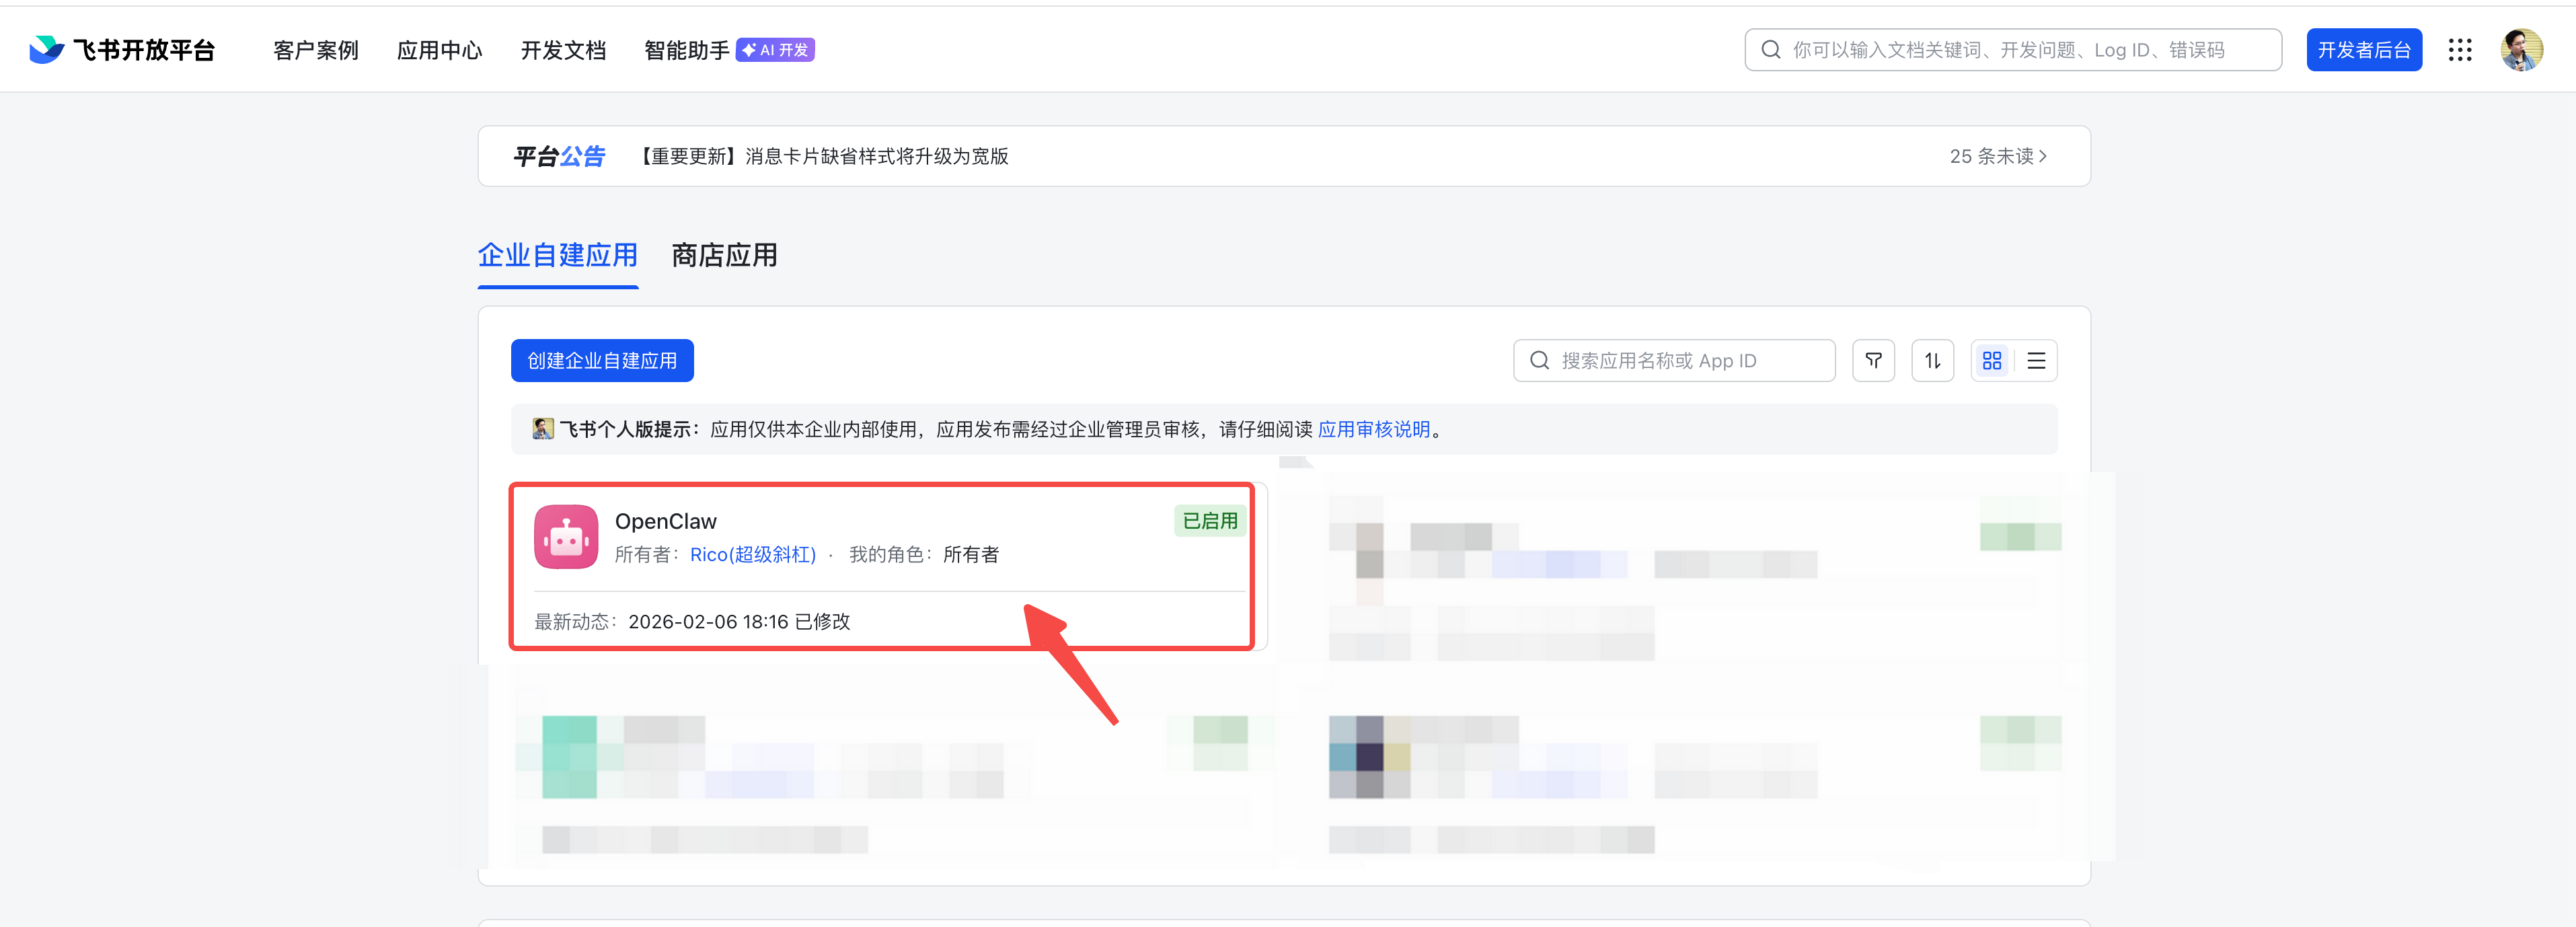Focus the 搜索应用名称或 App ID field
Screen dimensions: 2576x927
1673,360
